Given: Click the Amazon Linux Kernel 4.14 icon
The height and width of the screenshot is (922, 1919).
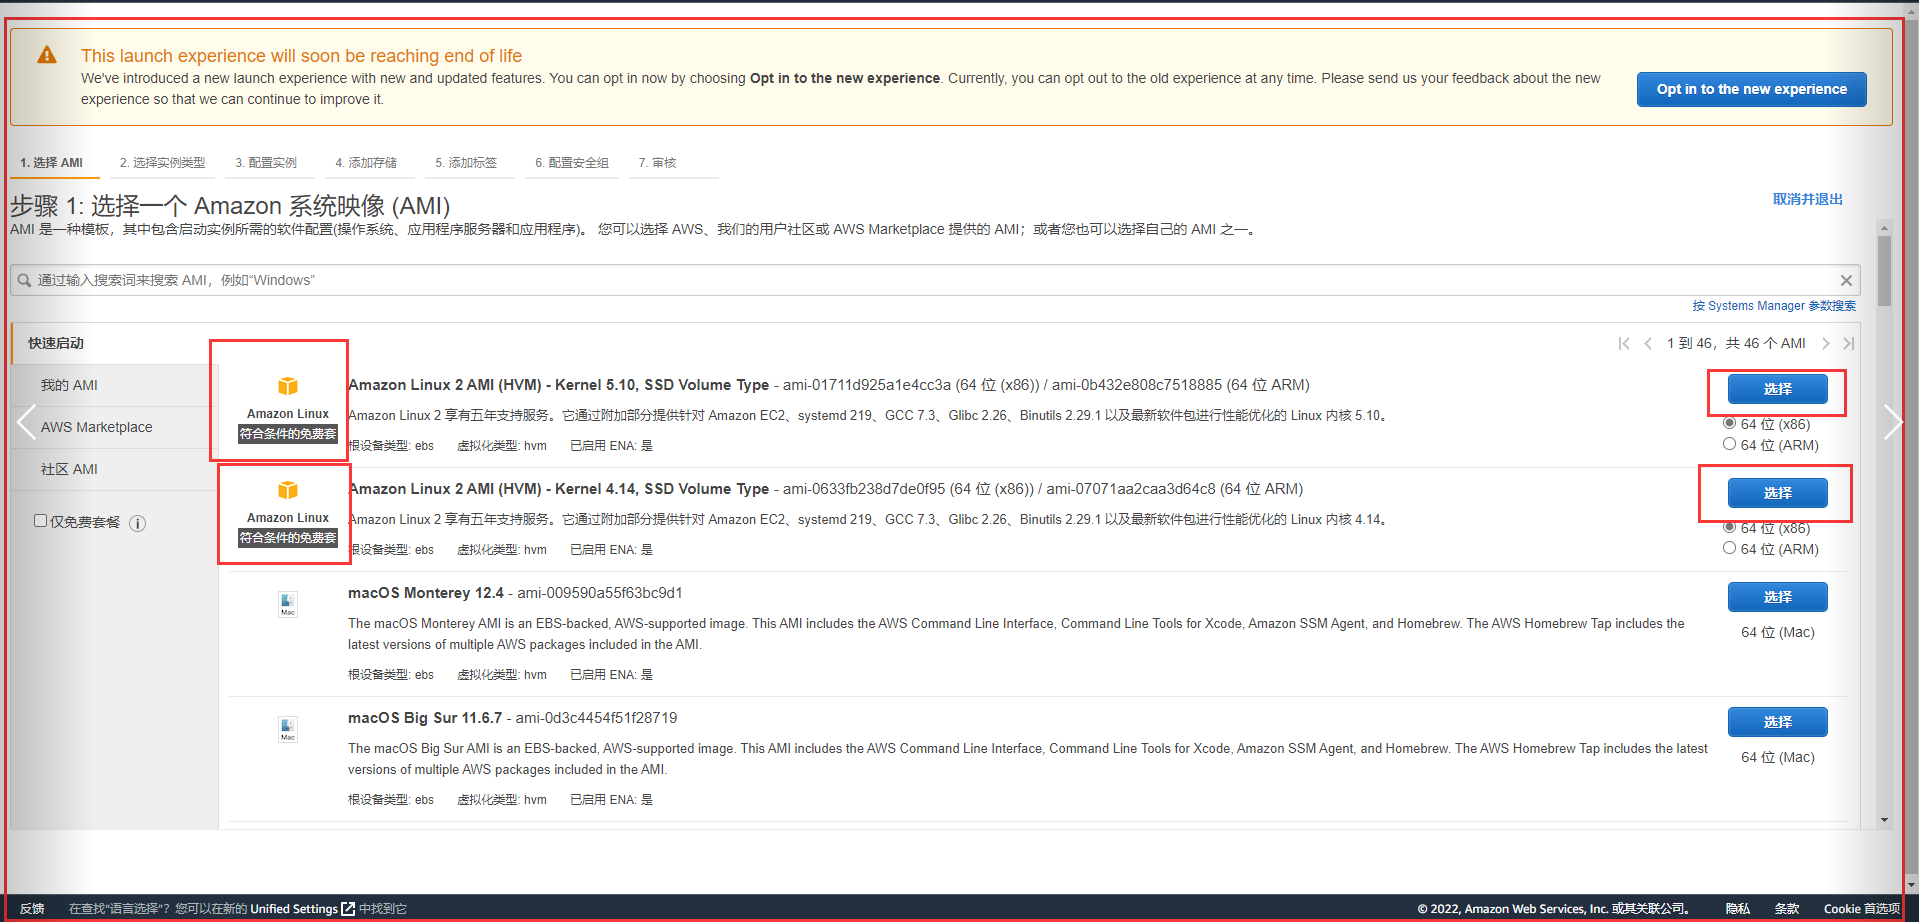Looking at the screenshot, I should (288, 490).
